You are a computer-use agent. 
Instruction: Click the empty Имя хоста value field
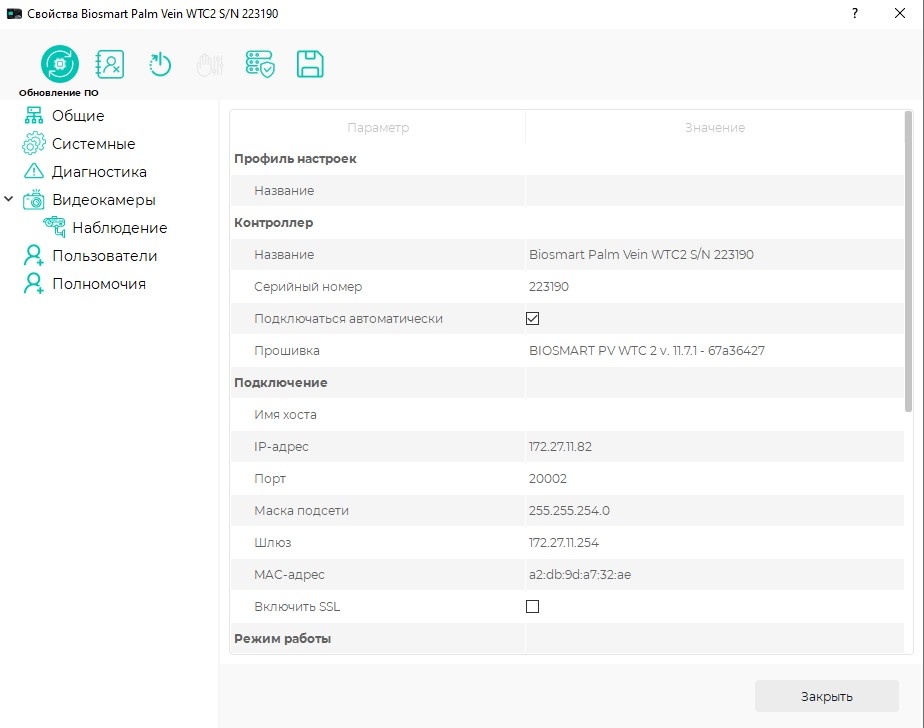pos(714,414)
